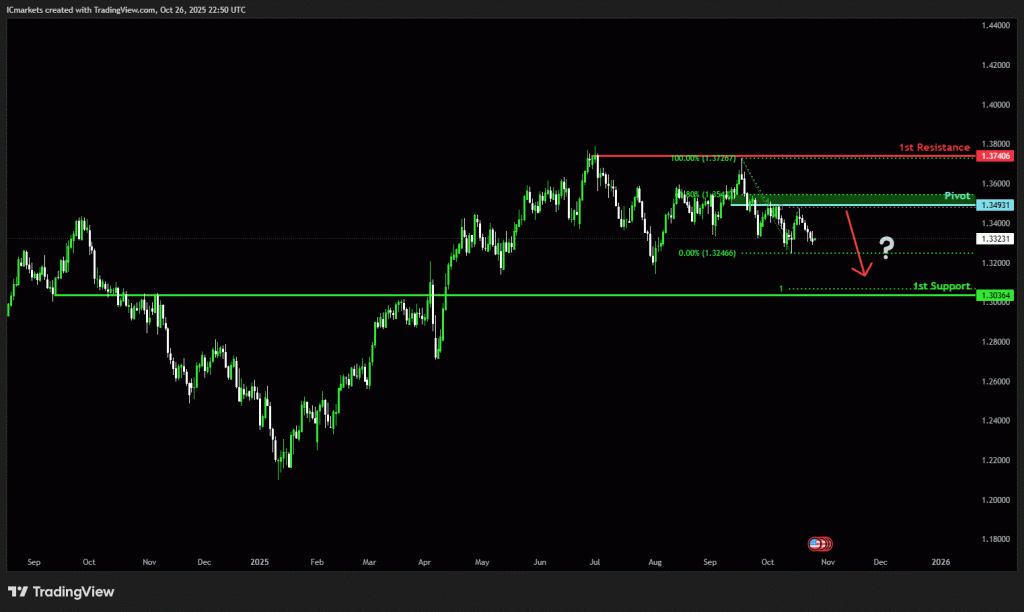The image size is (1024, 612).
Task: Click the ICmarkets TradingView.com header text
Action: pyautogui.click(x=126, y=9)
